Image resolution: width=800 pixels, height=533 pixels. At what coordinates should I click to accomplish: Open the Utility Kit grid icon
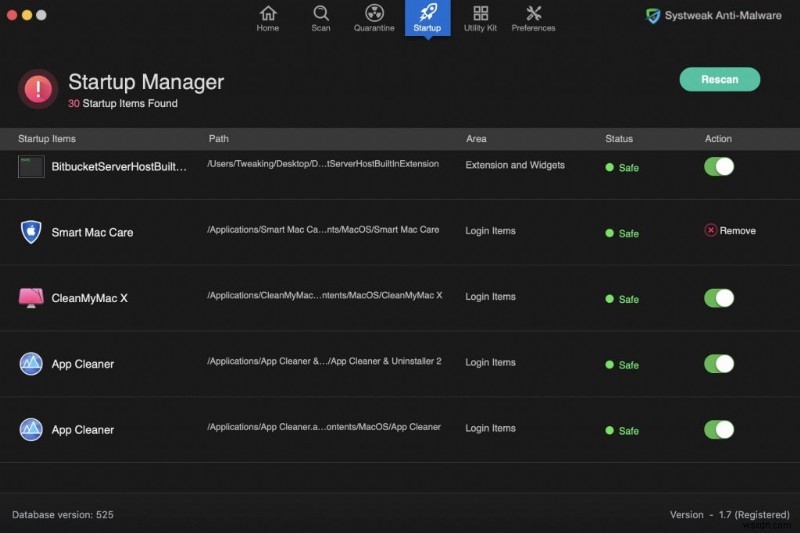click(x=480, y=14)
